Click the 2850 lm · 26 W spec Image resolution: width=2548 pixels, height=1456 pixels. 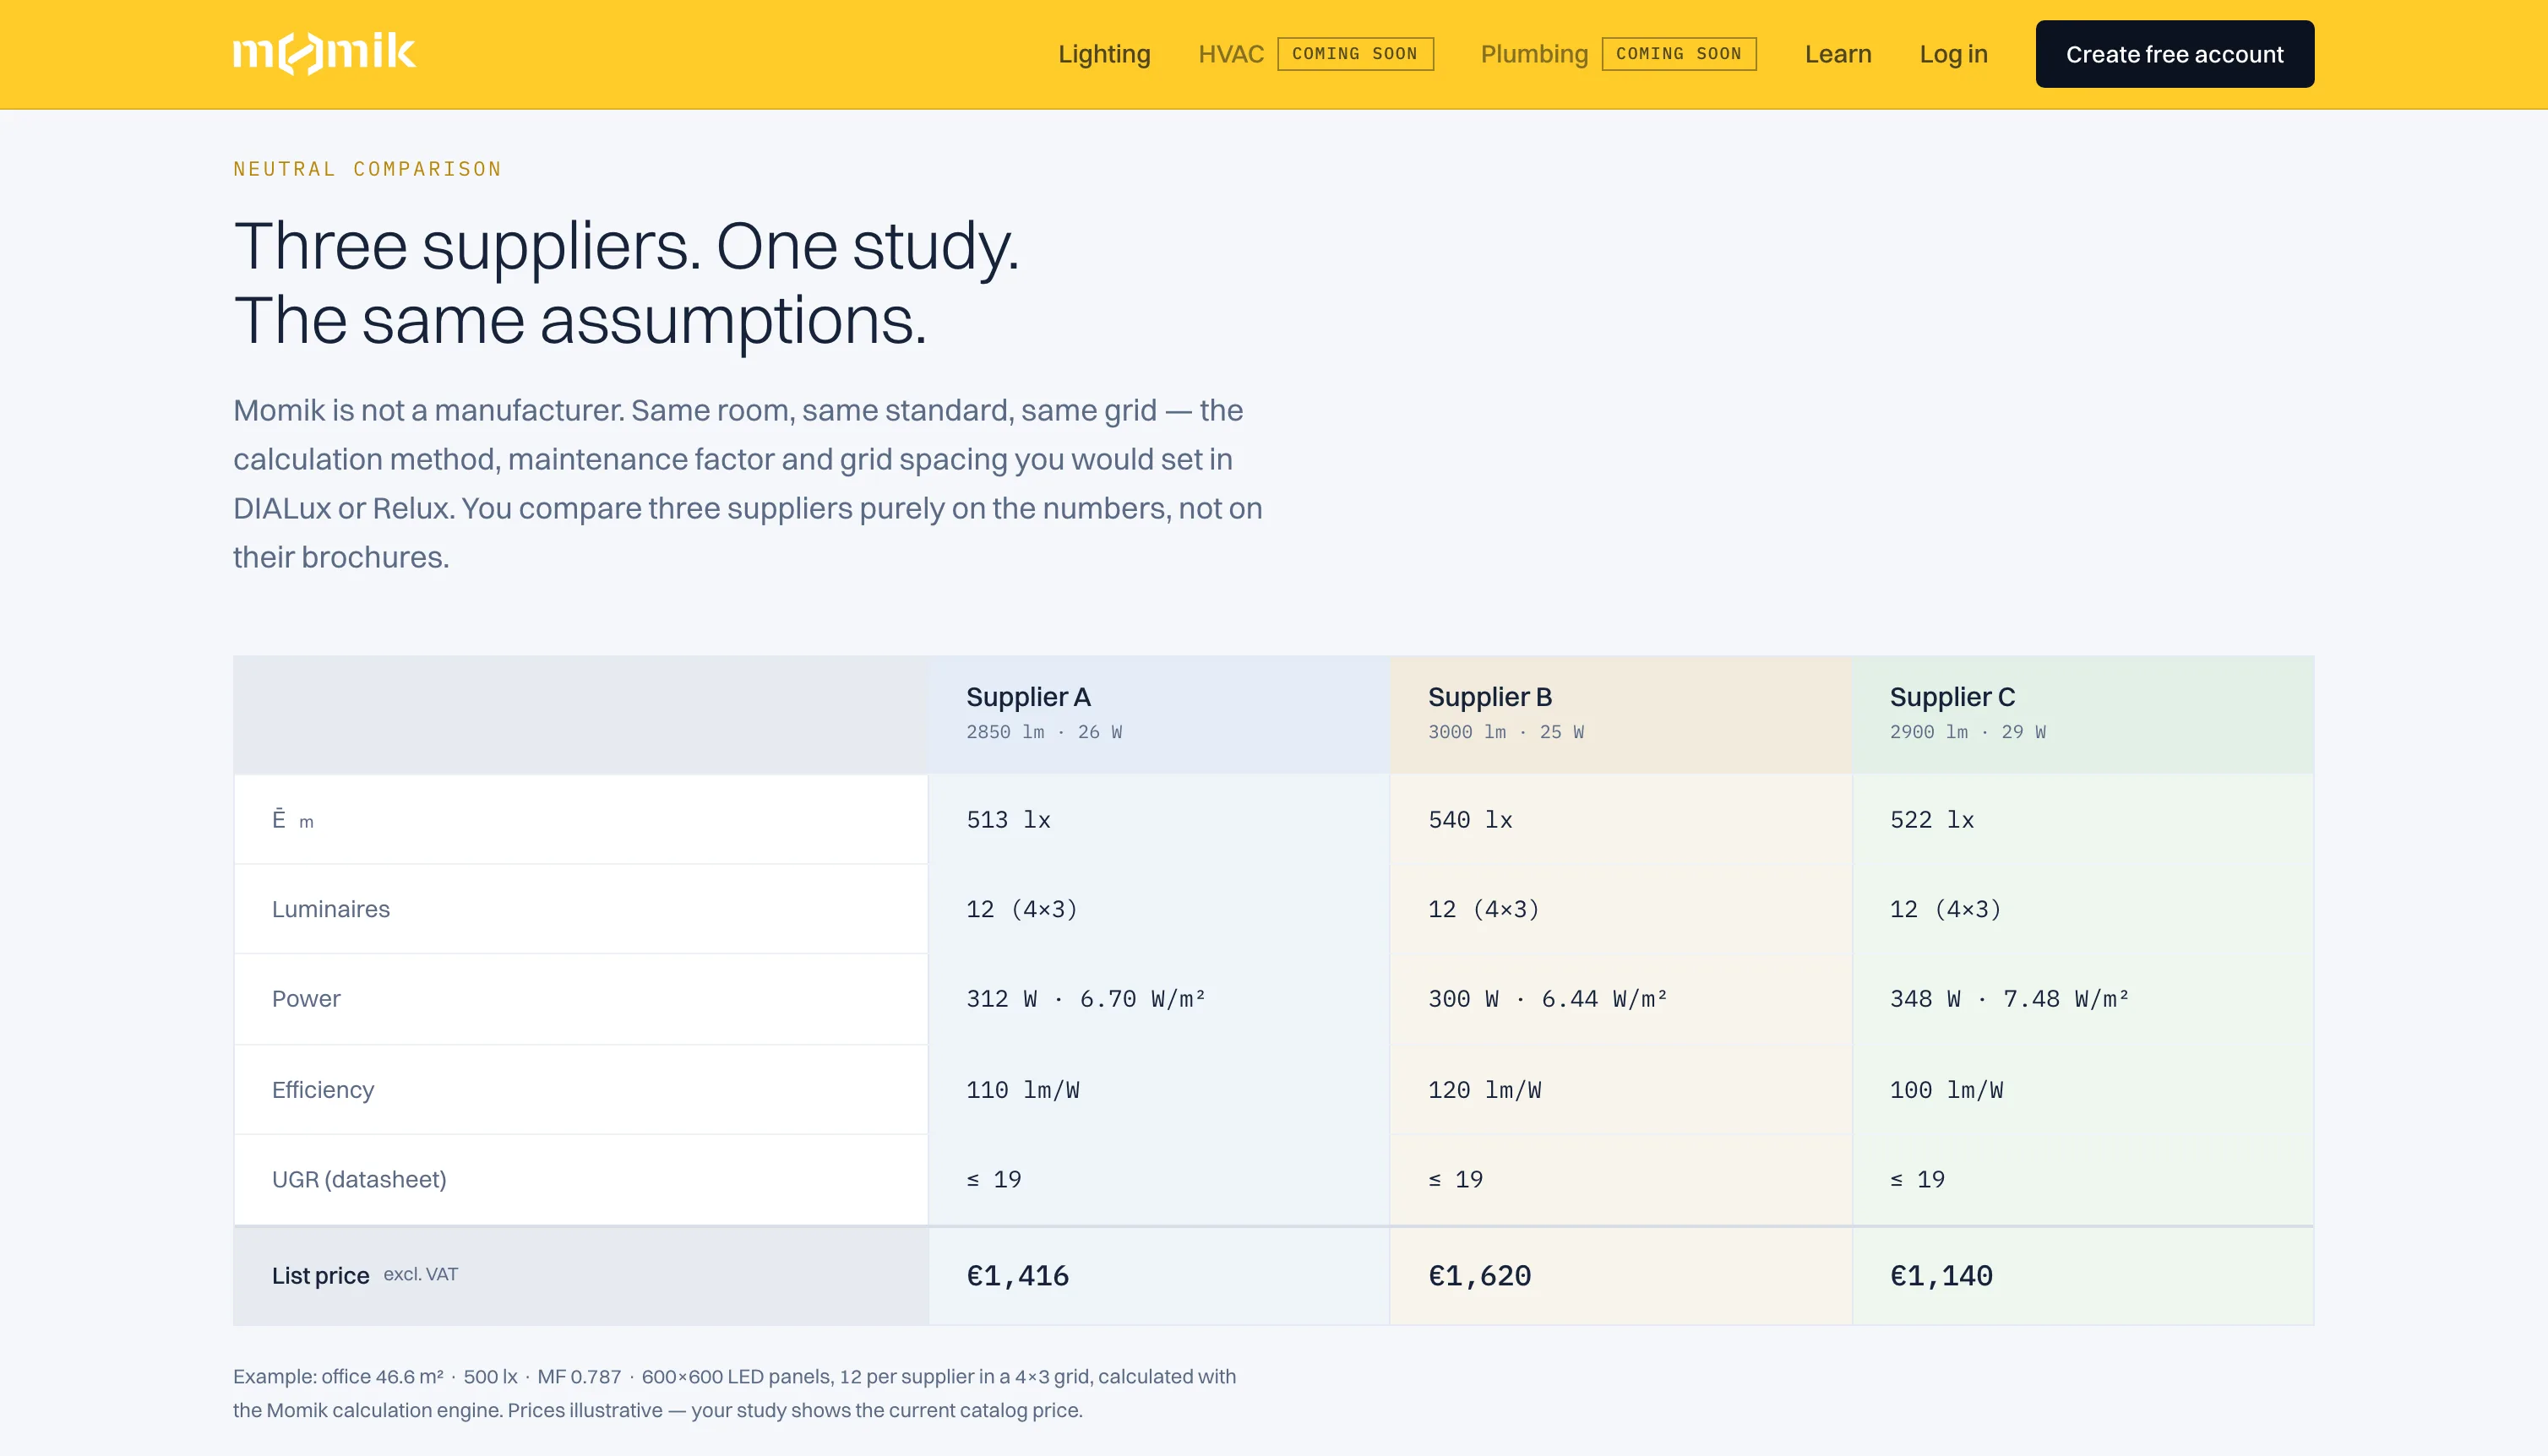[x=1044, y=732]
